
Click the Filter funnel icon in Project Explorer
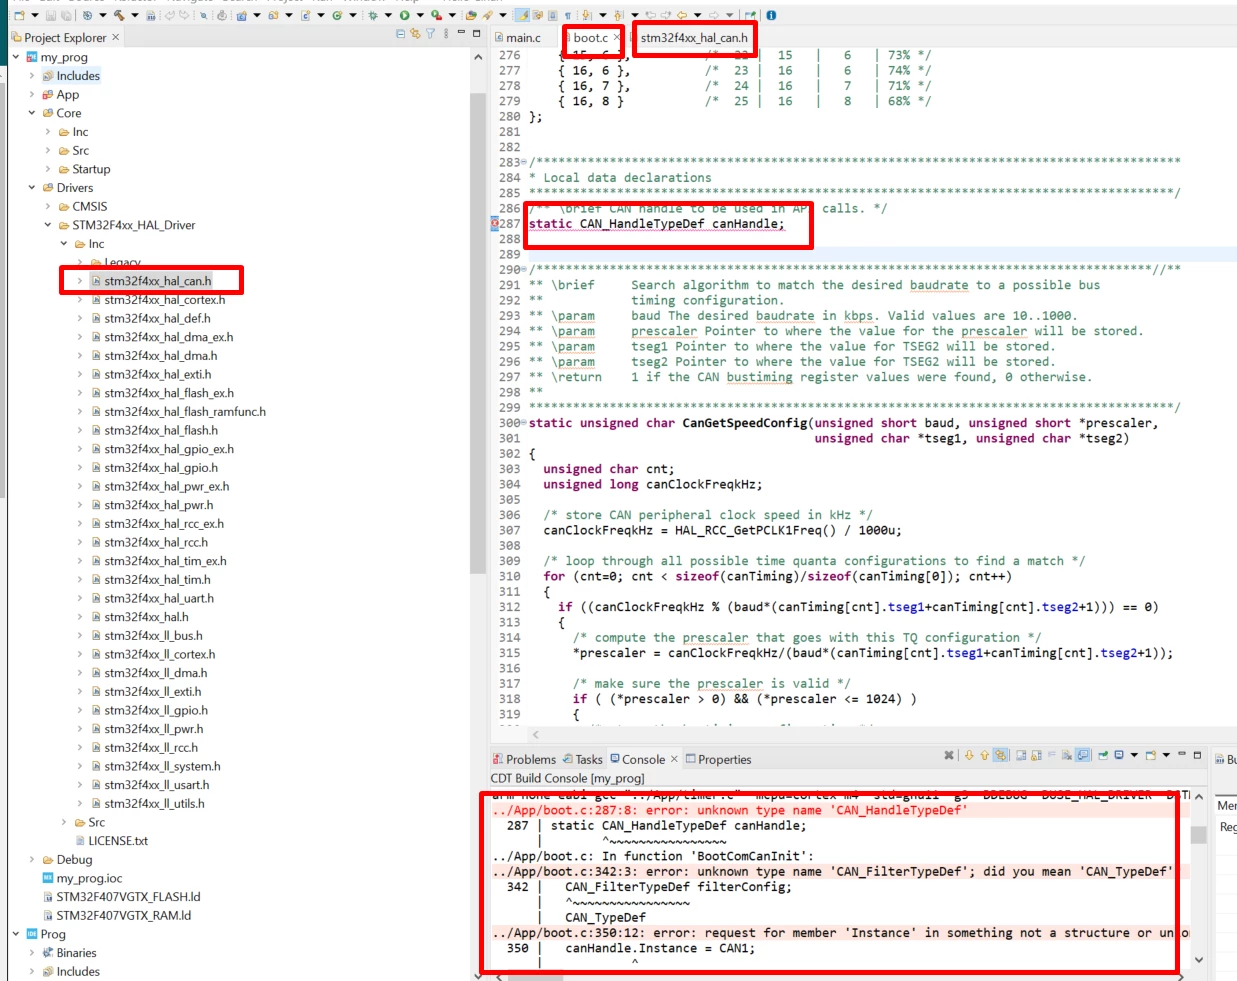[430, 34]
